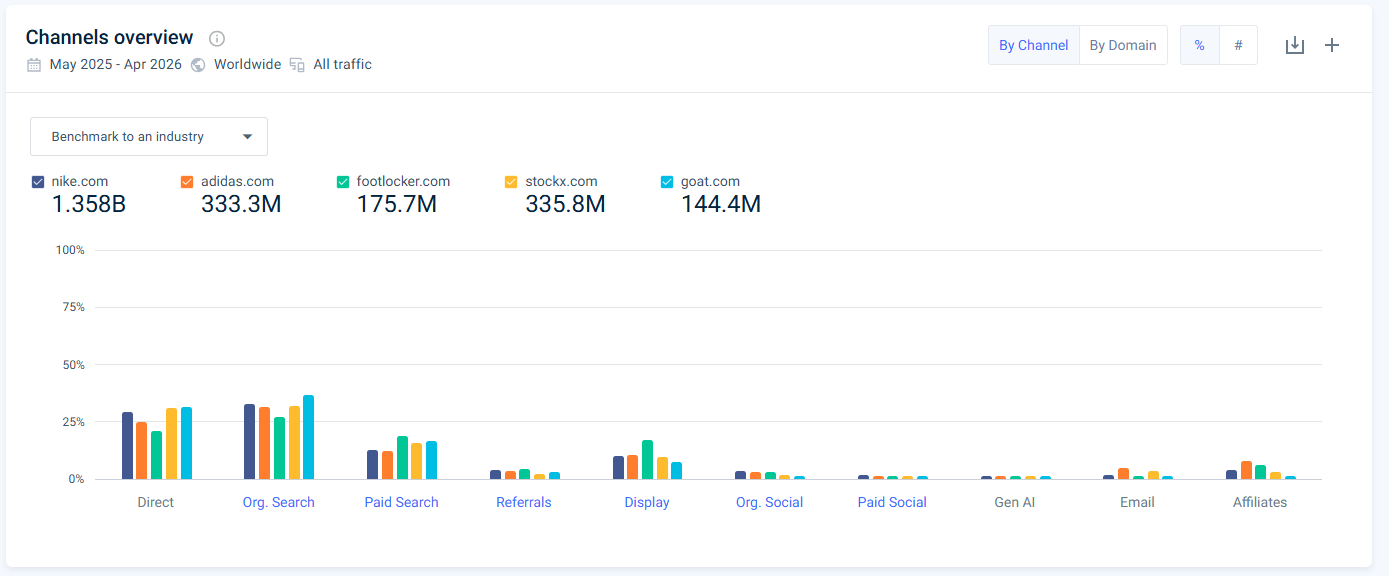The width and height of the screenshot is (1389, 576).
Task: Open the Org. Social channel link
Action: tap(769, 502)
